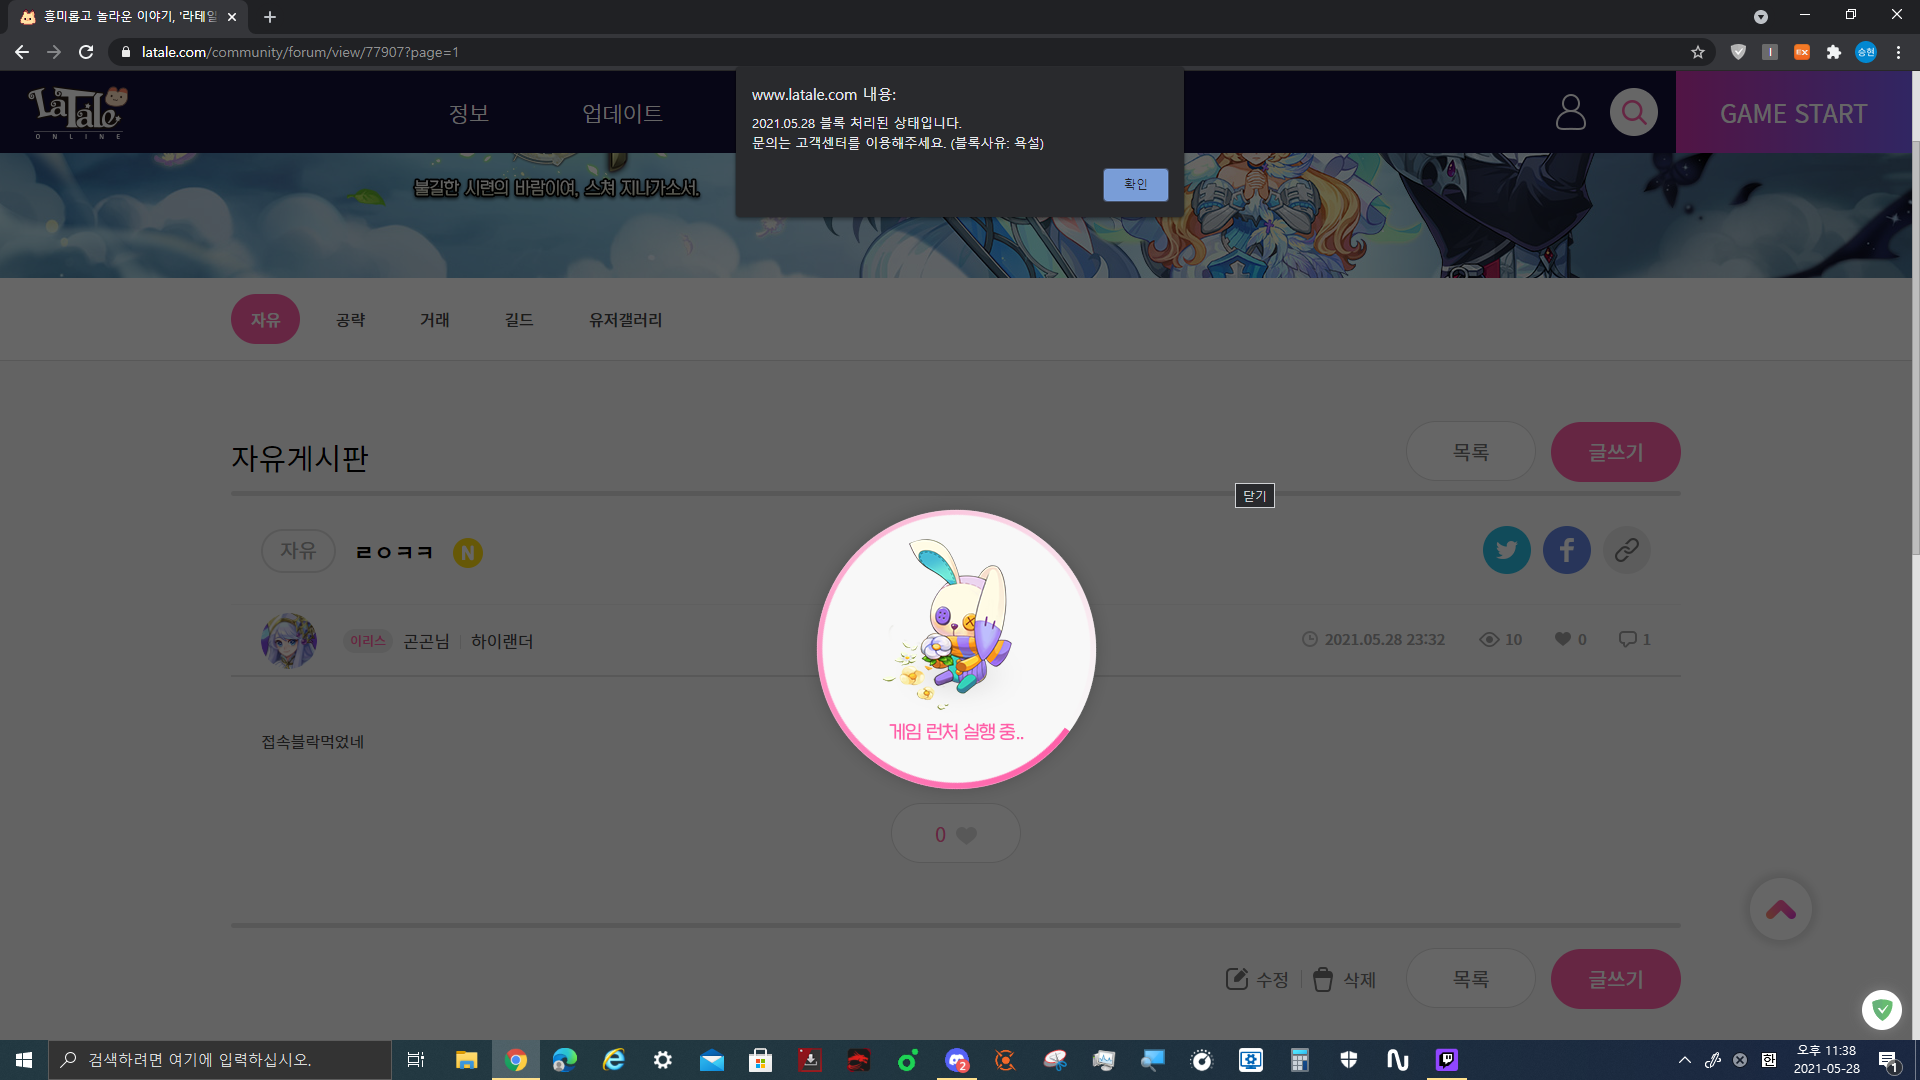Click the top 글쓰기 write button
Viewport: 1920px width, 1080px height.
[x=1615, y=452]
